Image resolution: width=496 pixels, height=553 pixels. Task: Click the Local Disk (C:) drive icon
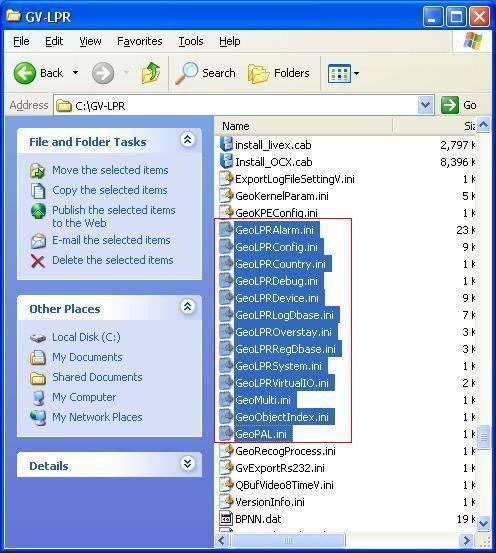coord(38,338)
